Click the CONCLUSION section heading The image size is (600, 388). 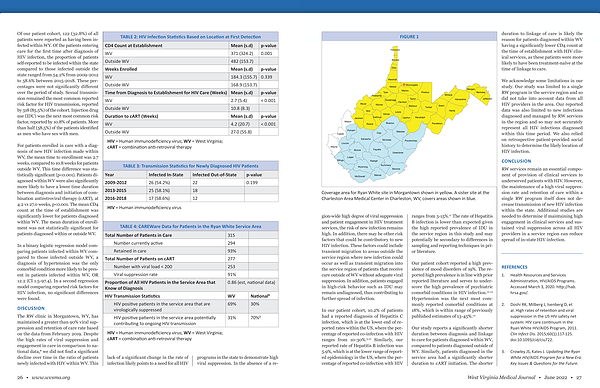[516, 161]
